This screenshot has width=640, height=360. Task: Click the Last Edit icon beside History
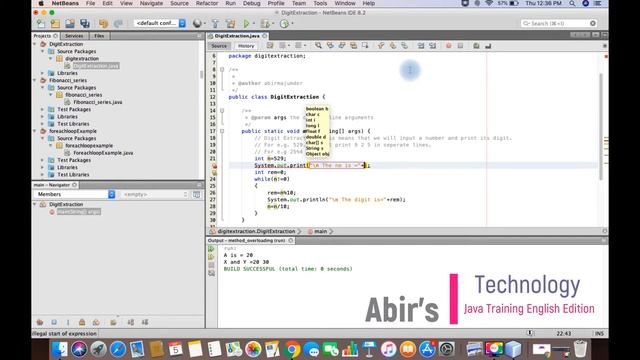270,46
